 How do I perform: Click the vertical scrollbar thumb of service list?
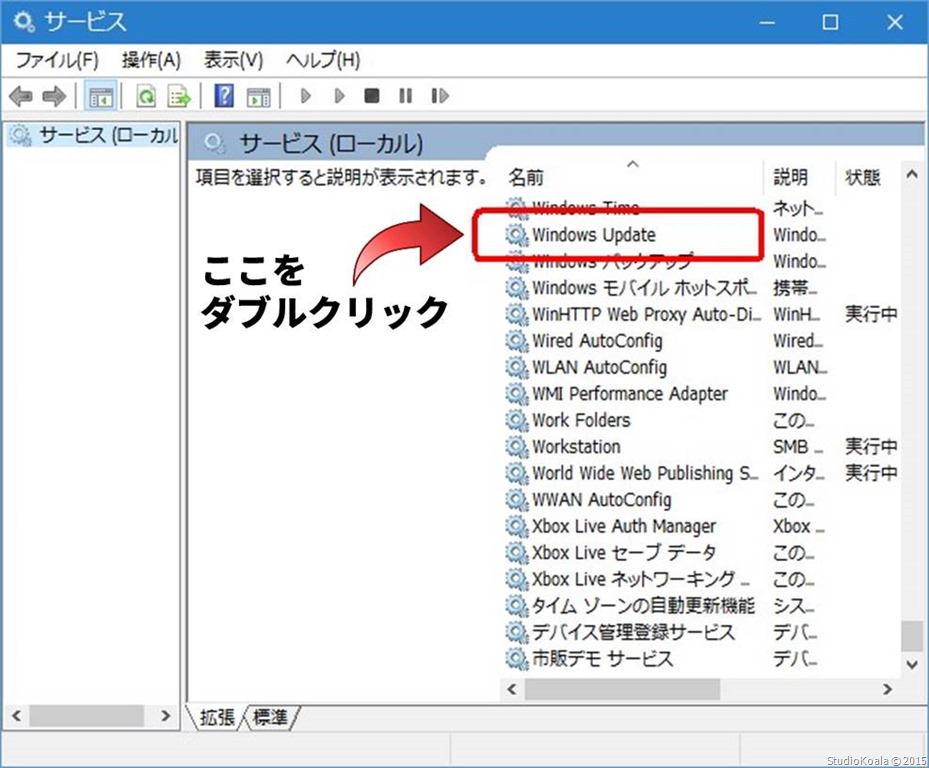coord(912,635)
